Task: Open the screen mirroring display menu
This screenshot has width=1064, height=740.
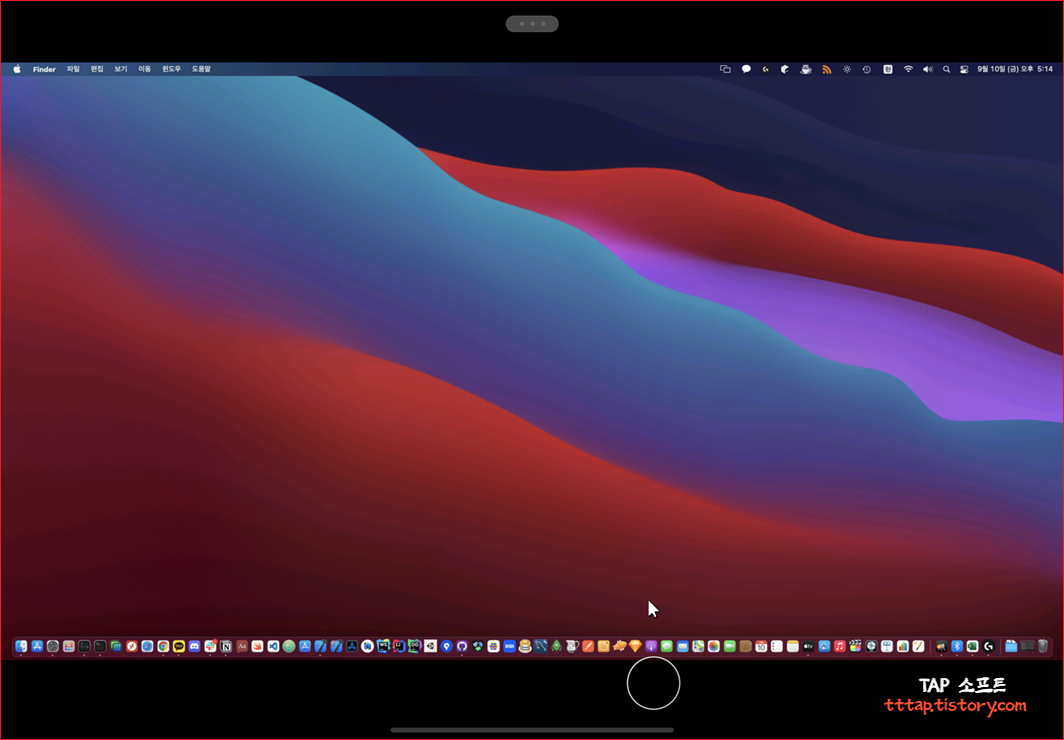Action: pyautogui.click(x=725, y=69)
